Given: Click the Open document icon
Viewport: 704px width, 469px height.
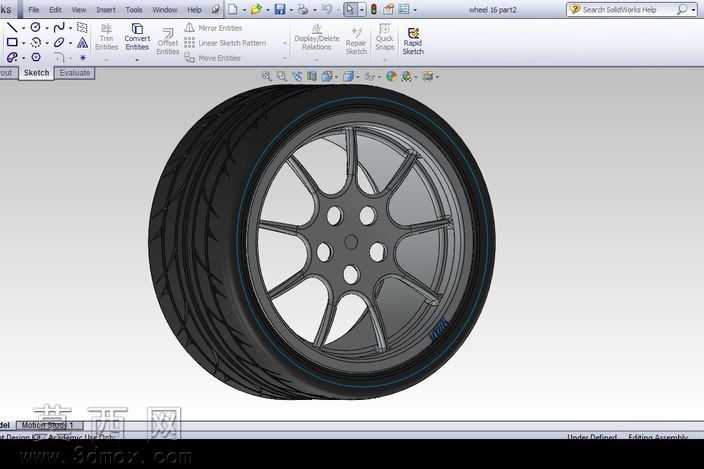Looking at the screenshot, I should point(256,9).
